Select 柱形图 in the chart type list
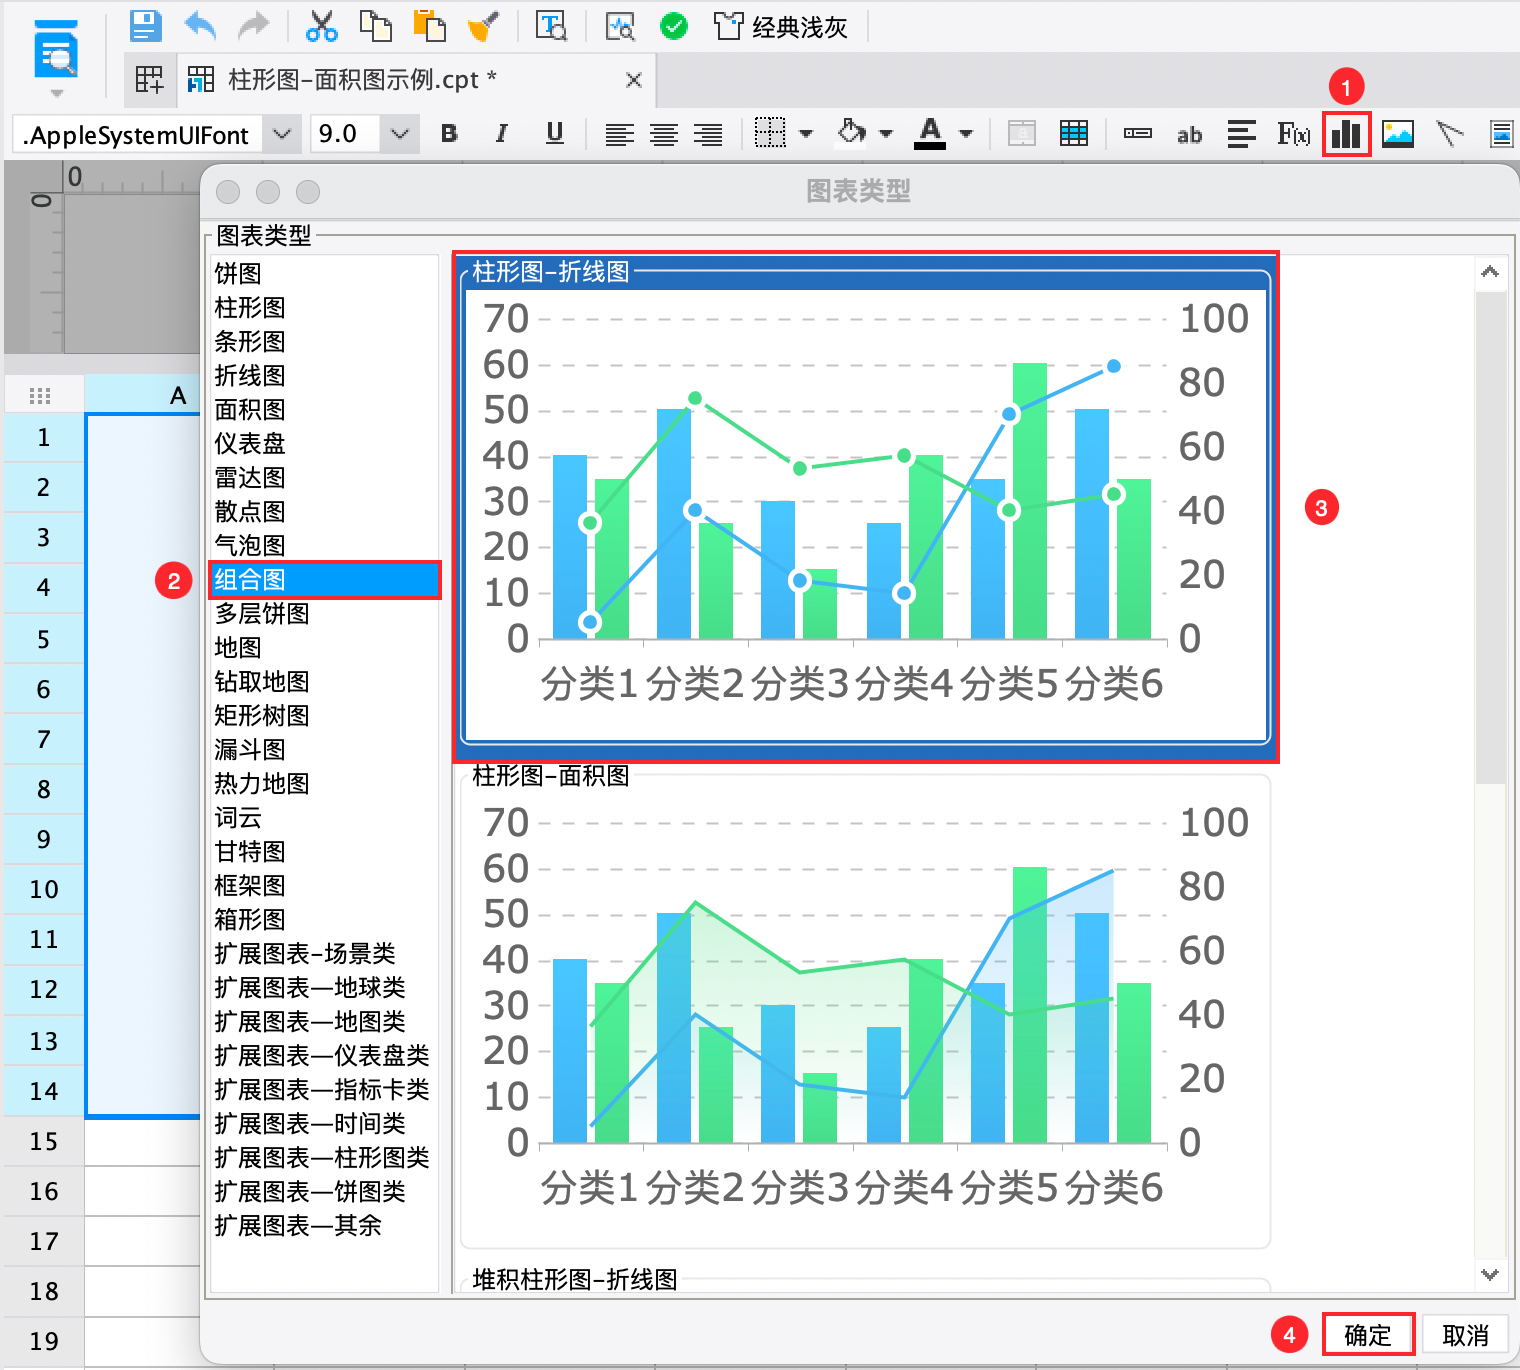 325,308
